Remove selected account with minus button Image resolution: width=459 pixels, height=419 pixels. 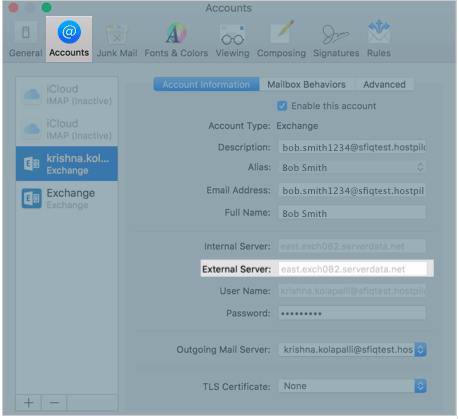click(x=54, y=403)
